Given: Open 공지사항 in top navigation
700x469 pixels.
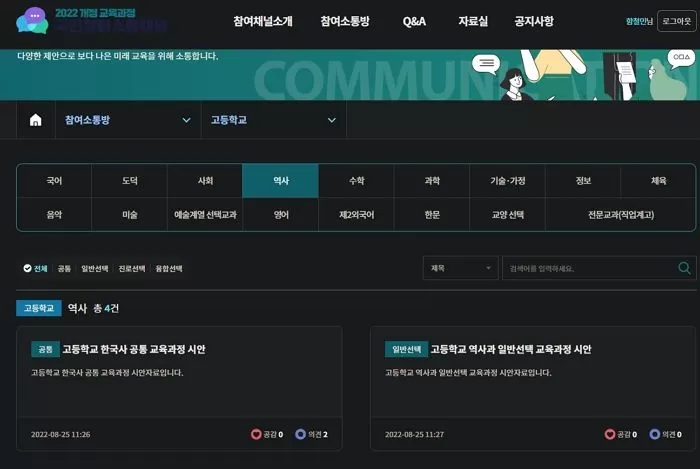Looking at the screenshot, I should point(534,21).
